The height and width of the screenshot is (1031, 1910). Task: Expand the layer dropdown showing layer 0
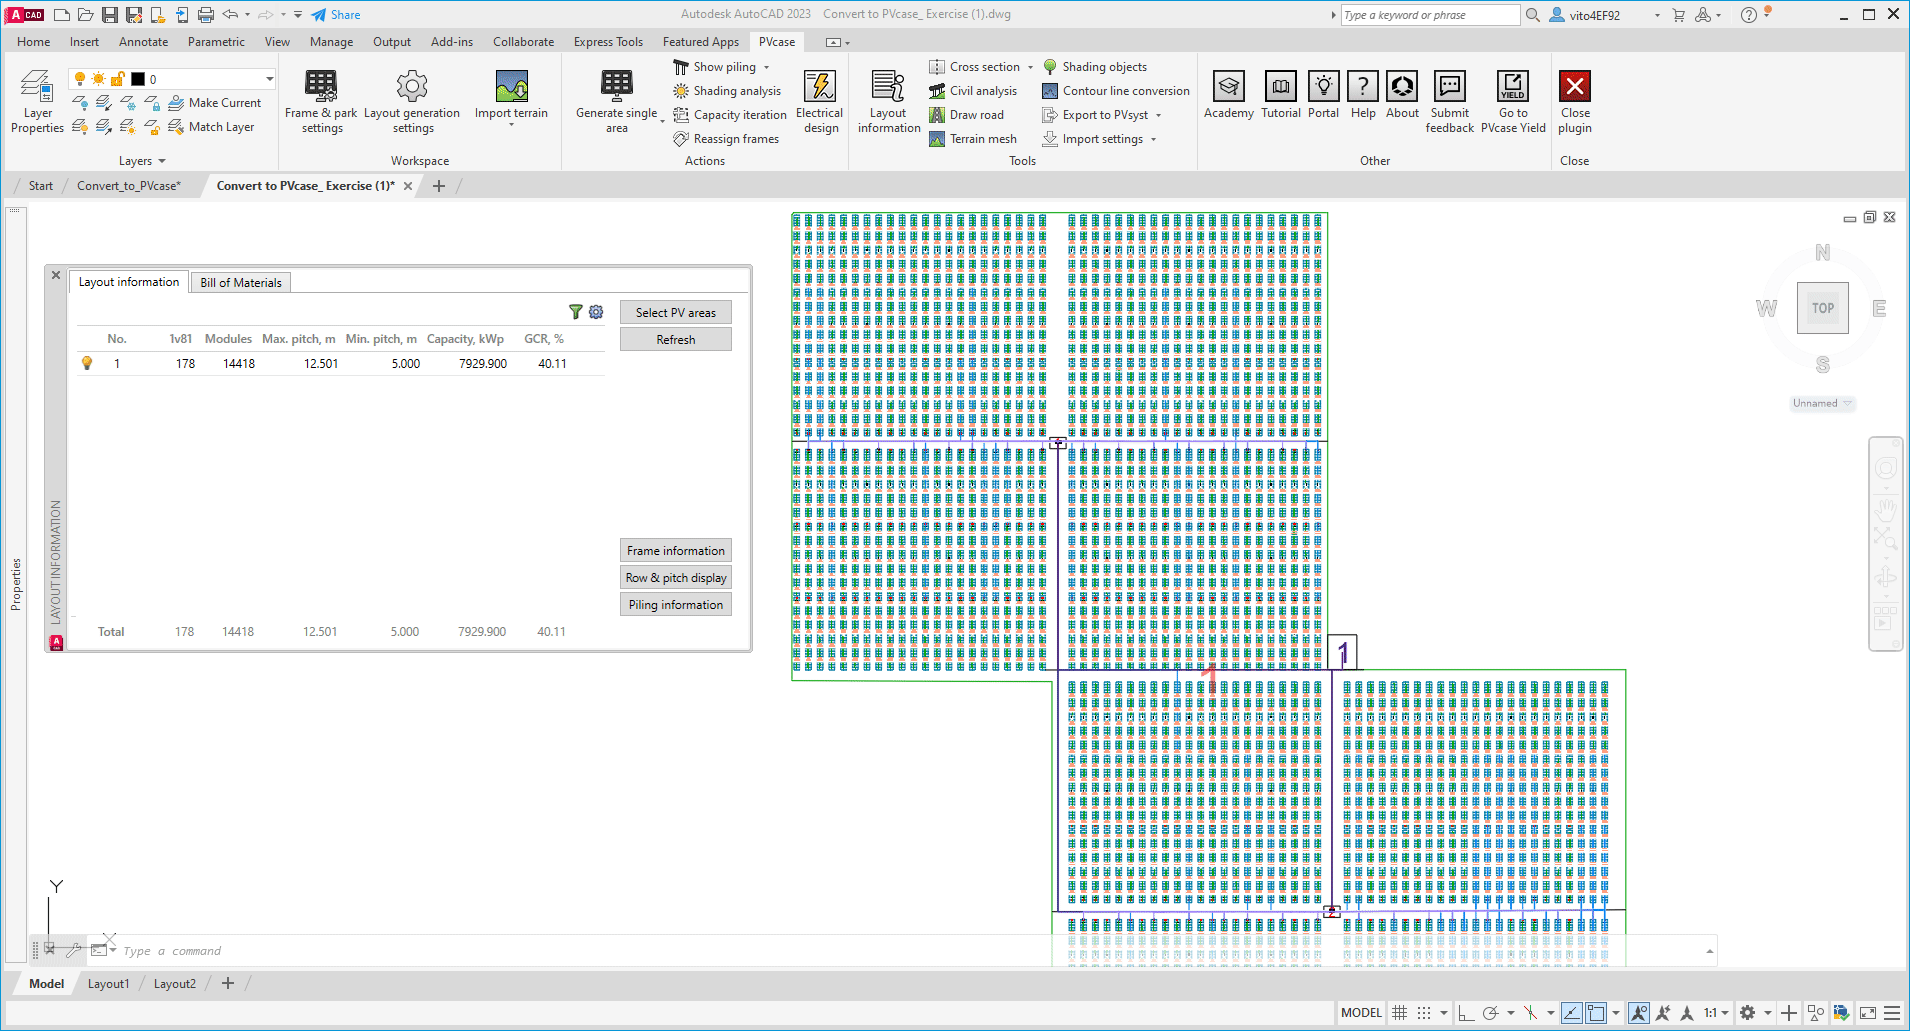(269, 79)
